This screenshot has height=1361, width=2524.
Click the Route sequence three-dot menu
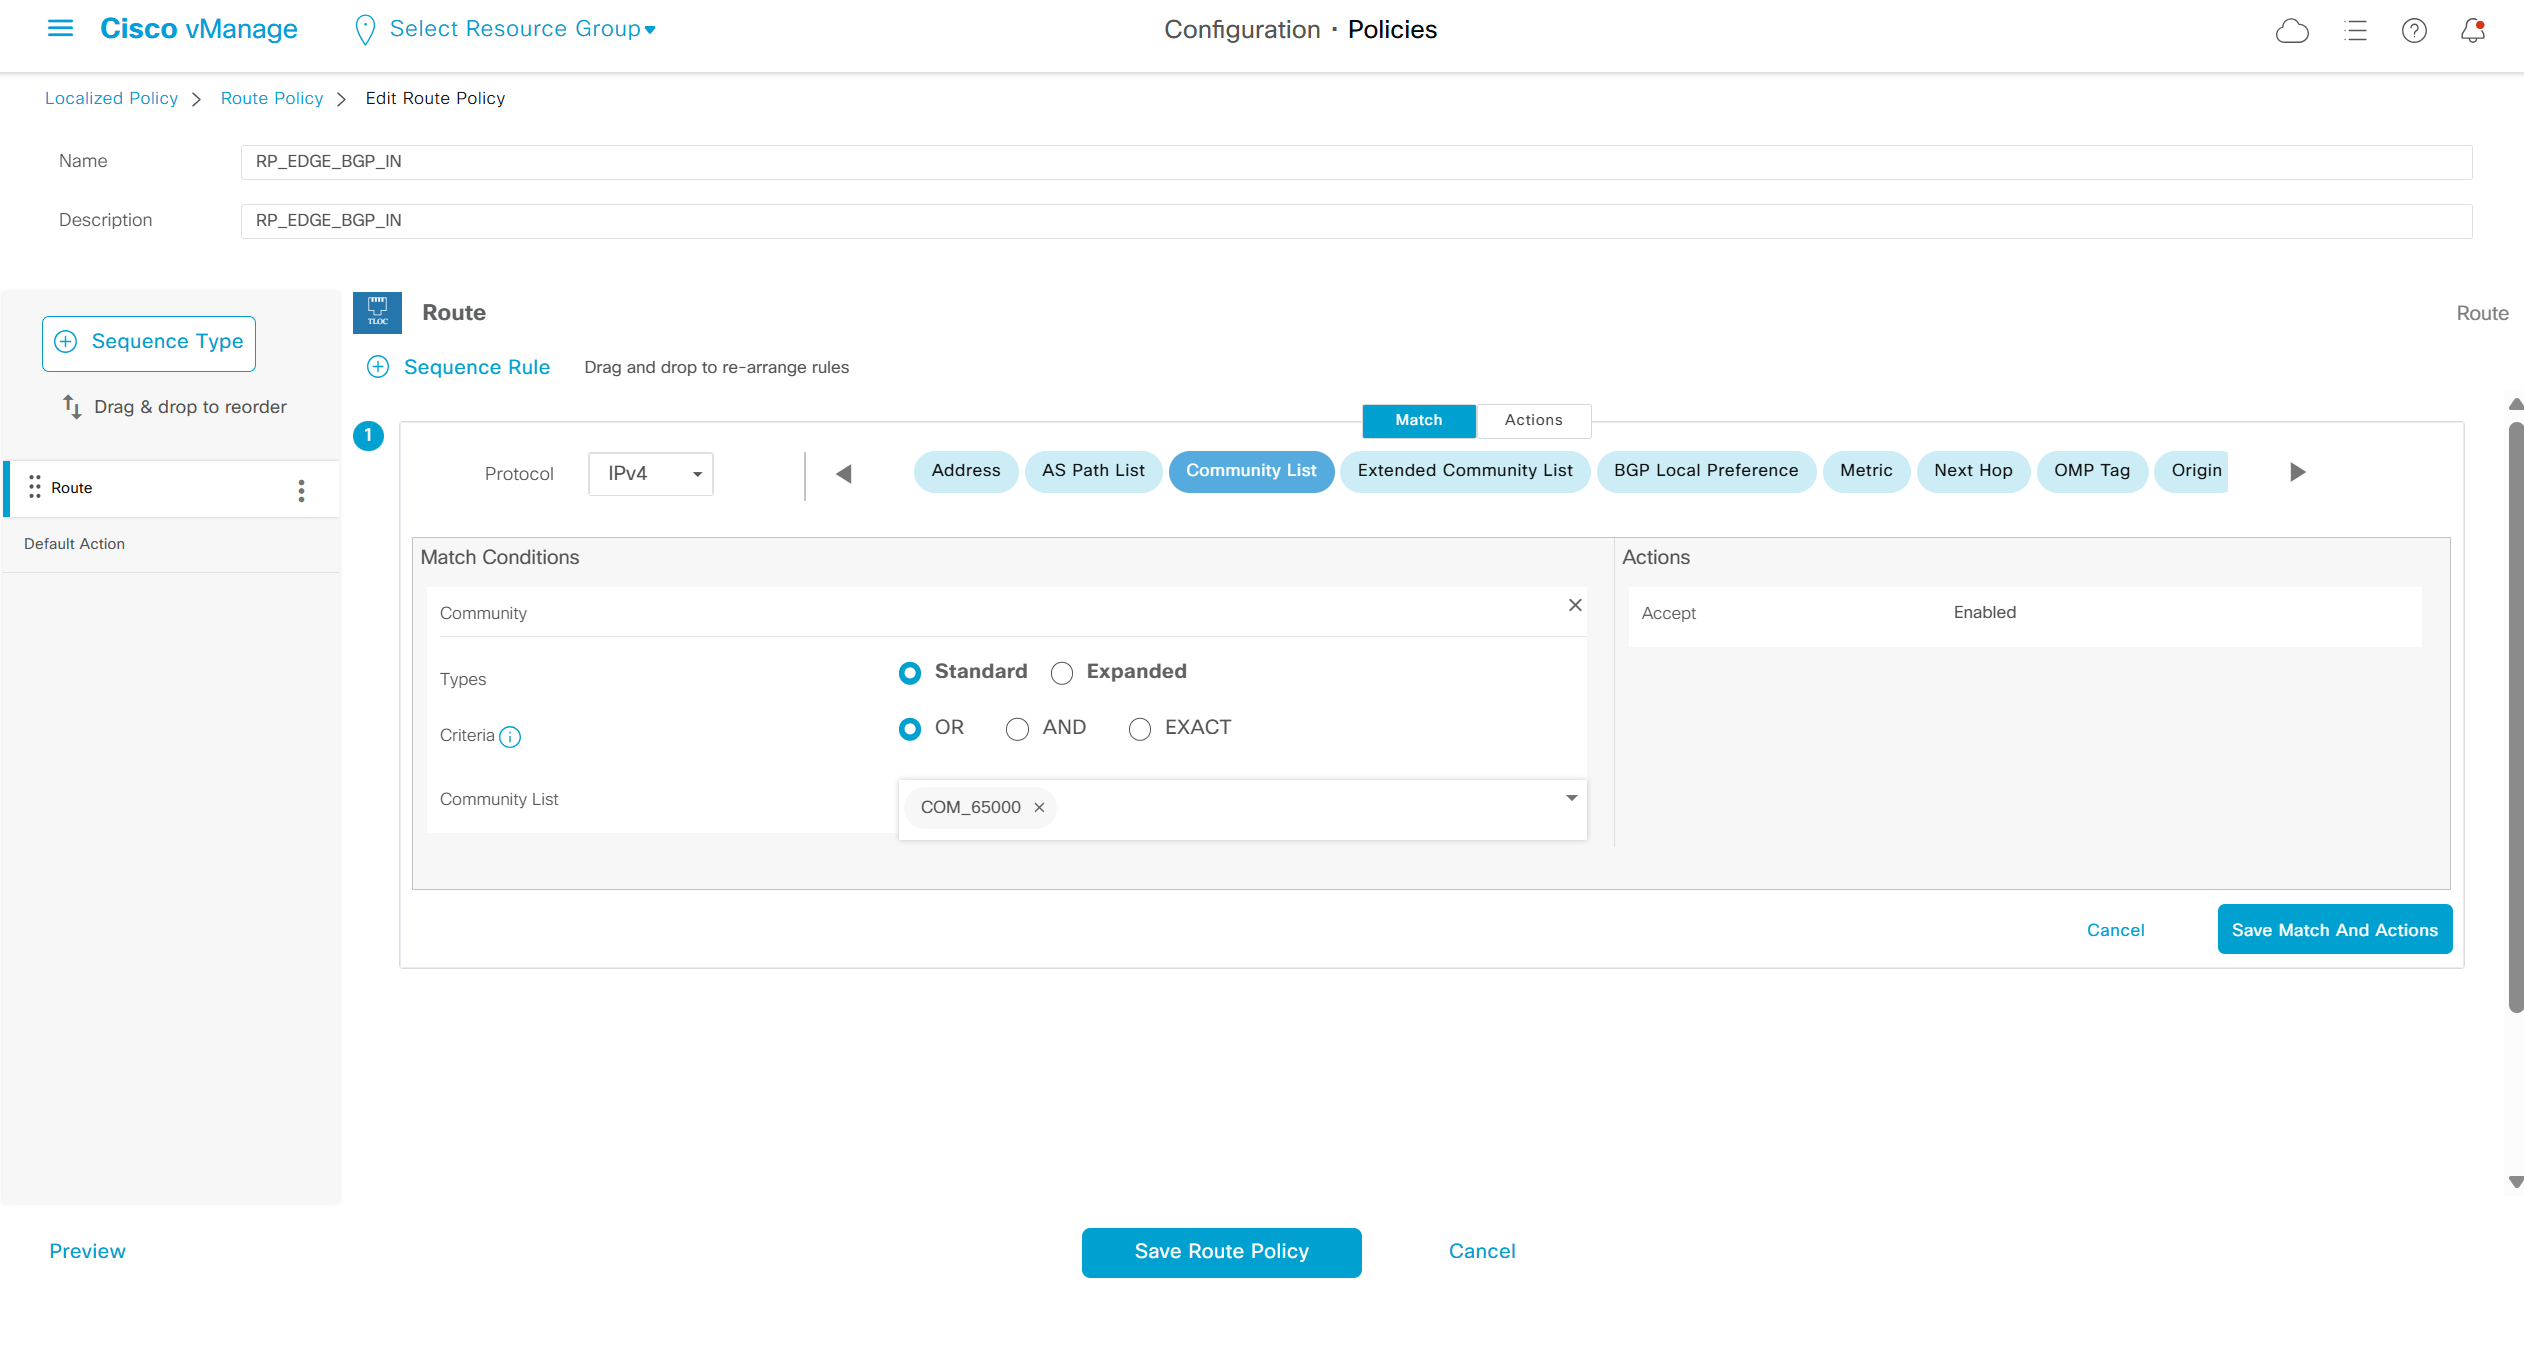click(301, 490)
